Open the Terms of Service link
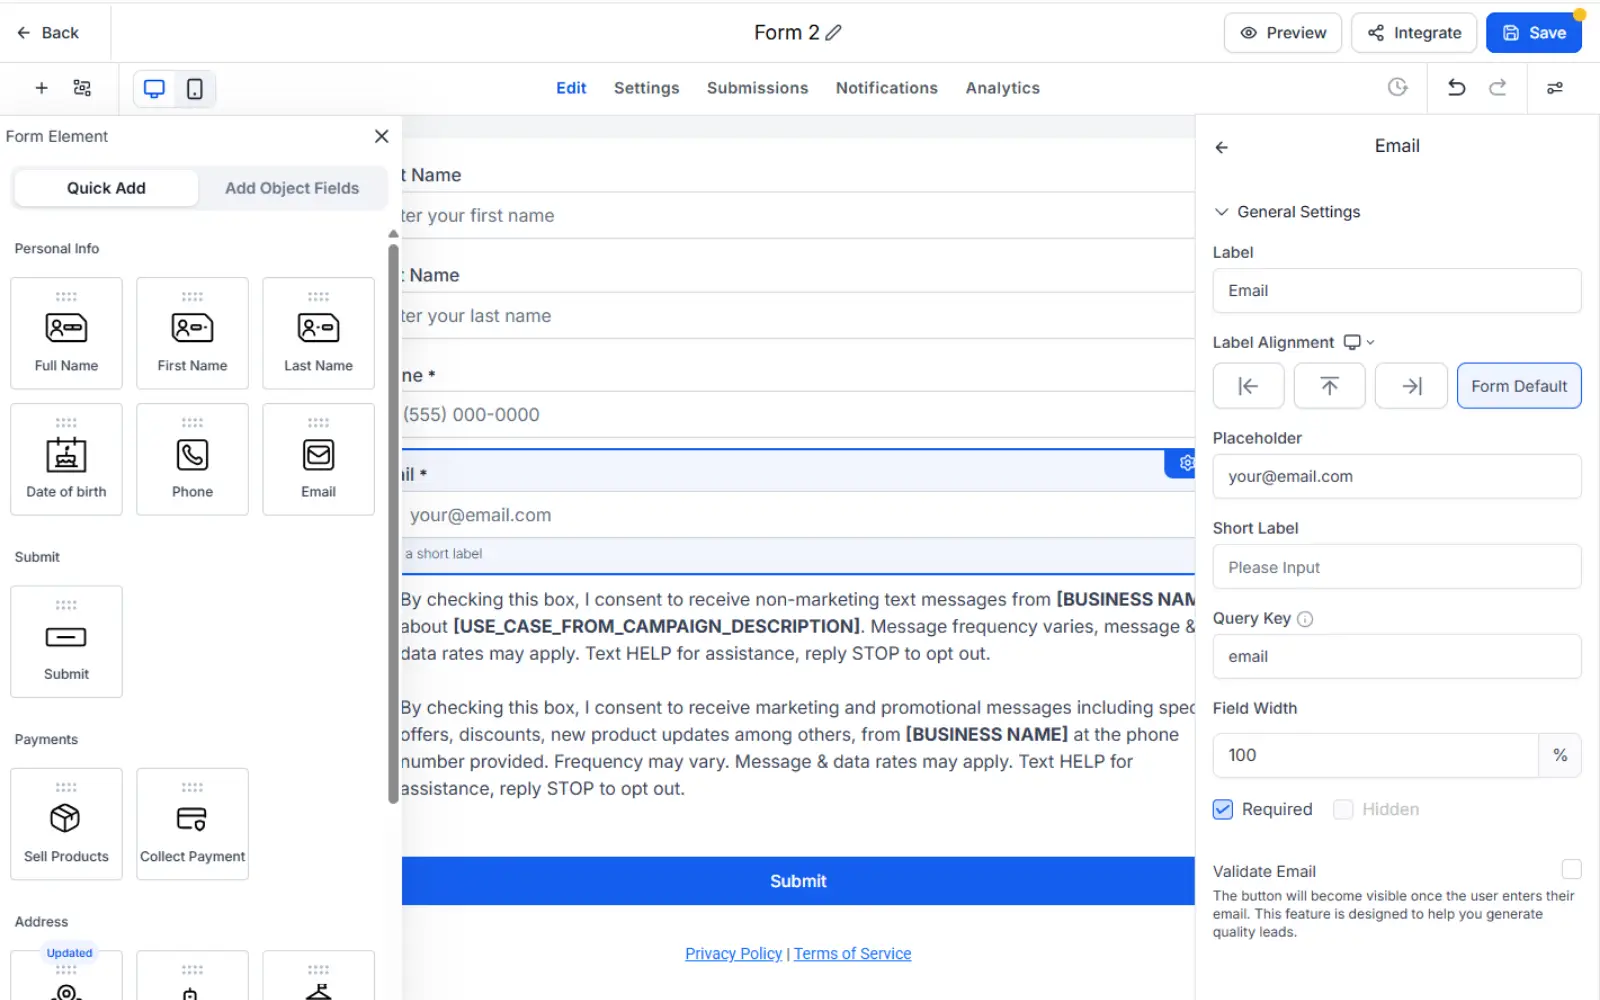This screenshot has height=1000, width=1600. [x=852, y=954]
